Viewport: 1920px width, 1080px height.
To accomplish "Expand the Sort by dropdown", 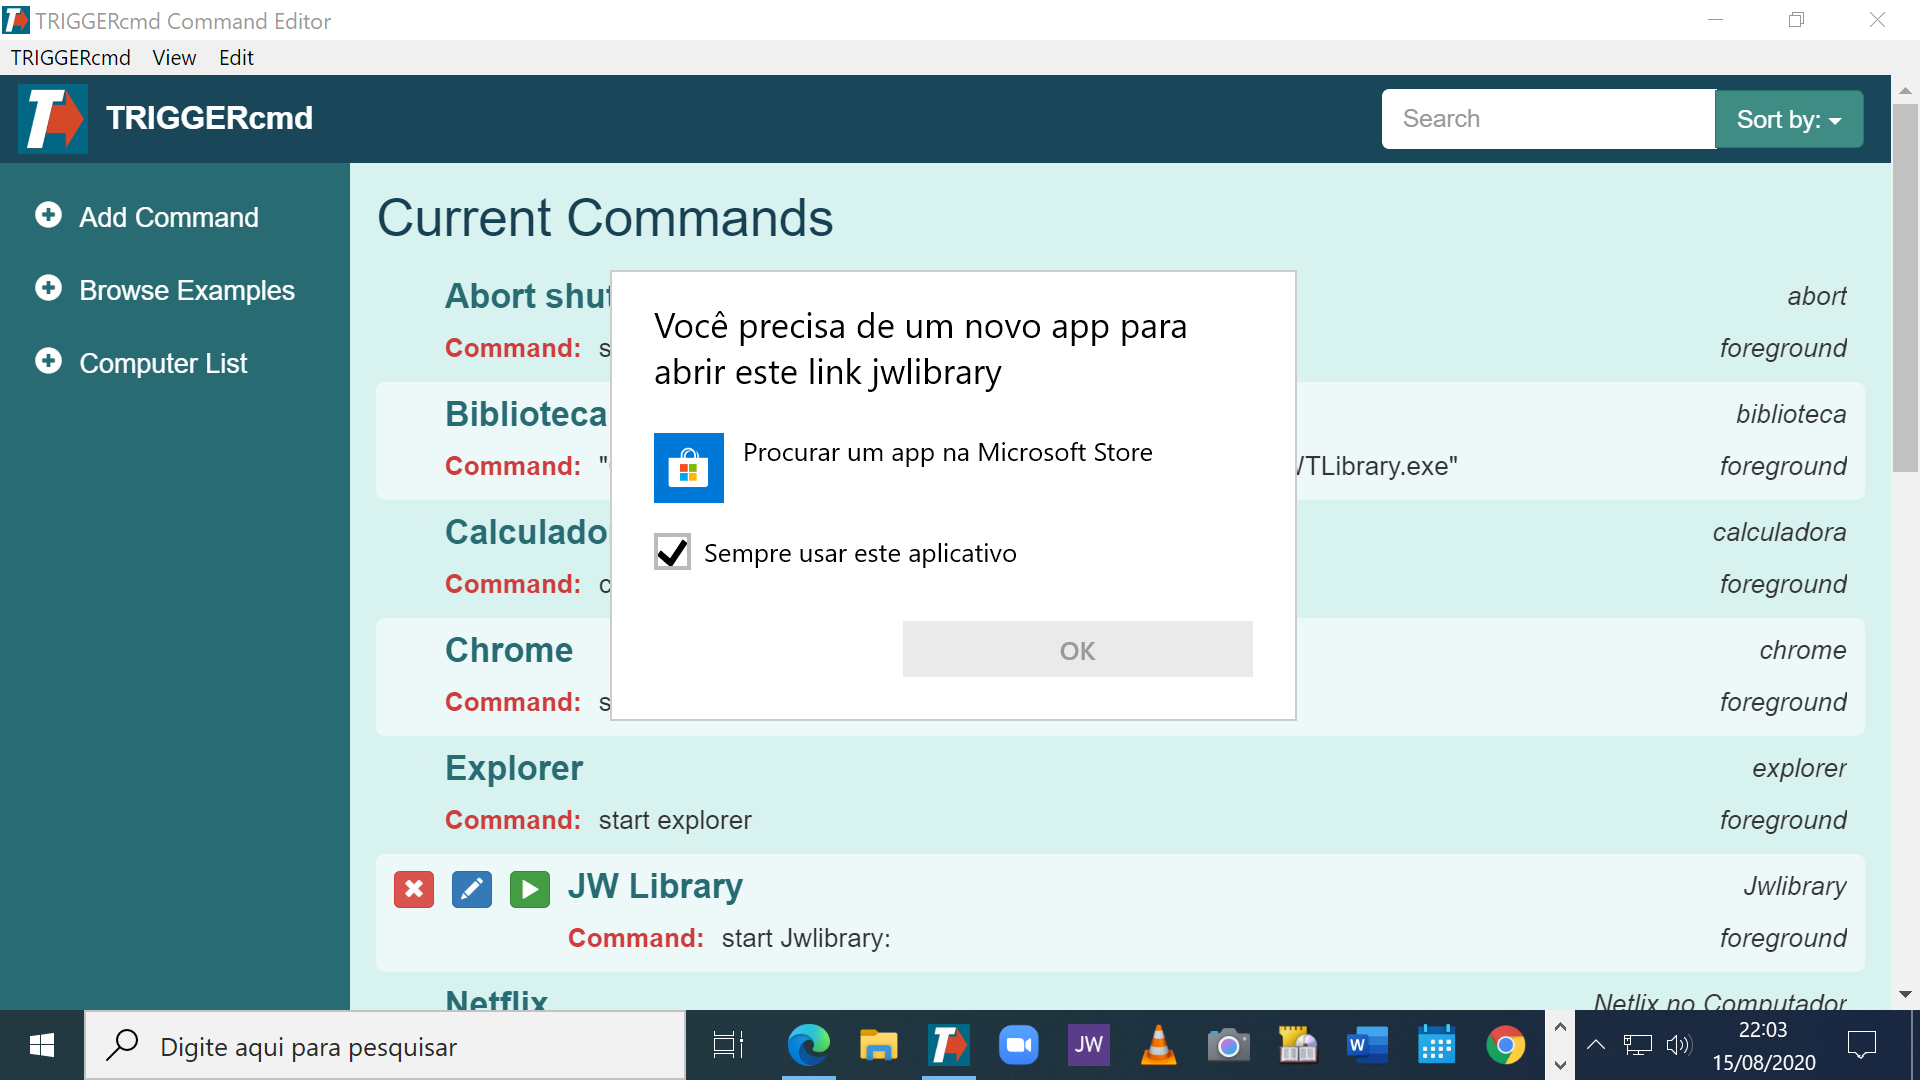I will [1789, 119].
